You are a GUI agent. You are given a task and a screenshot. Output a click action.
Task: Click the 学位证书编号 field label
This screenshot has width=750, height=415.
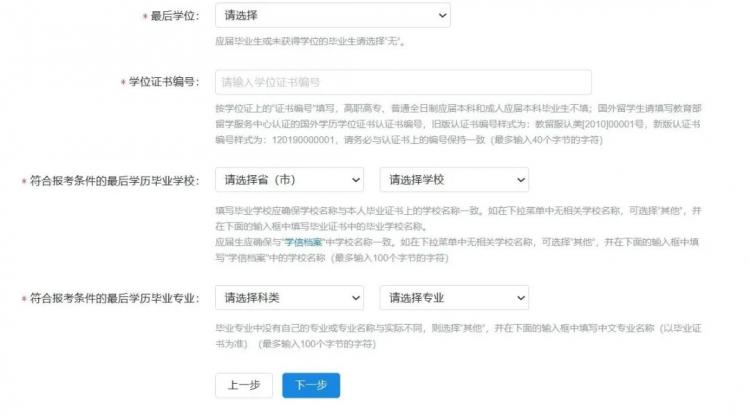click(x=164, y=82)
